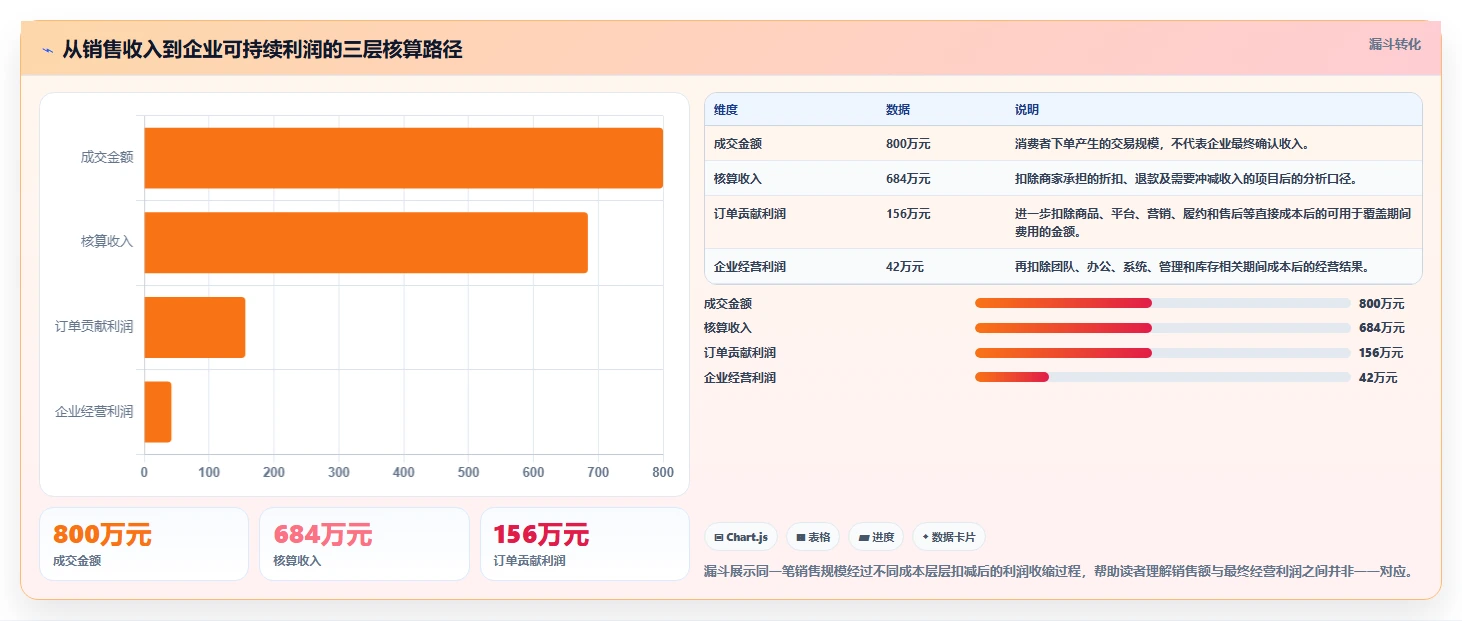Viewport: 1462px width, 621px height.
Task: Click the 成交金额 progress bar showing 800万元
Action: [x=1162, y=303]
